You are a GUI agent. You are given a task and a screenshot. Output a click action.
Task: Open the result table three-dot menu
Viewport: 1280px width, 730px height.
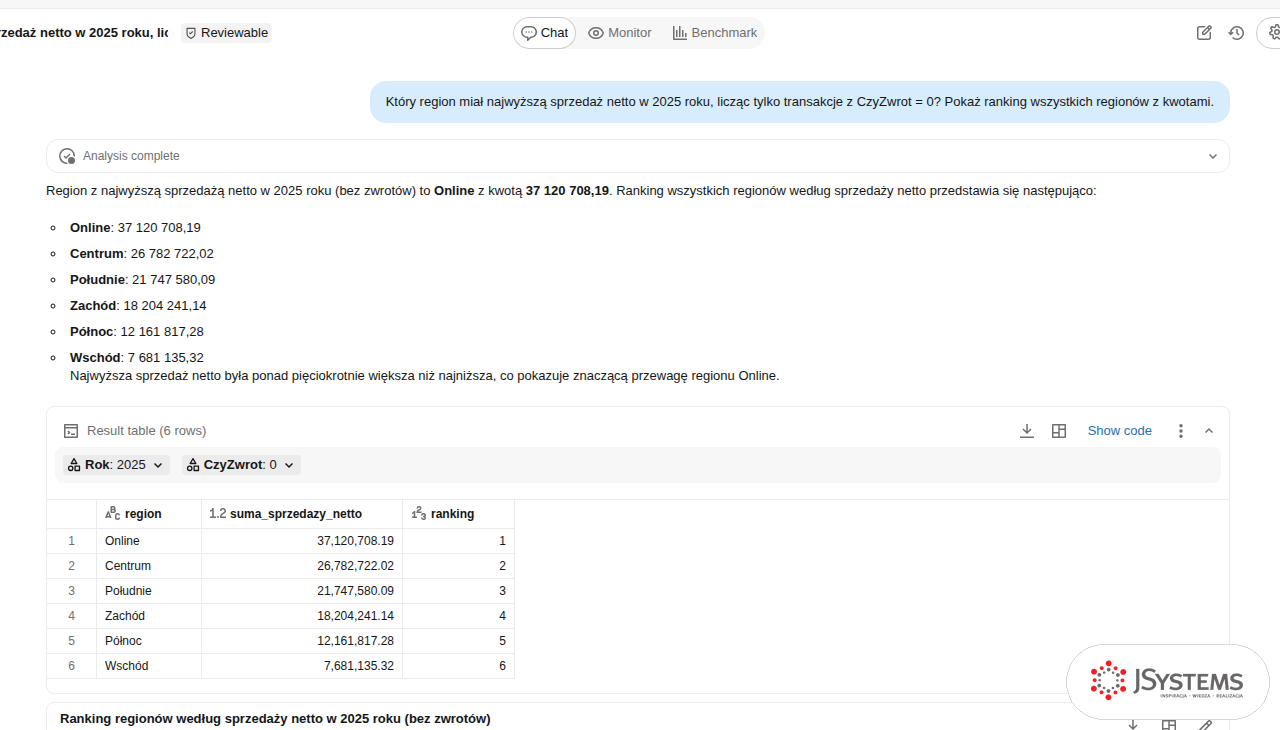1181,431
